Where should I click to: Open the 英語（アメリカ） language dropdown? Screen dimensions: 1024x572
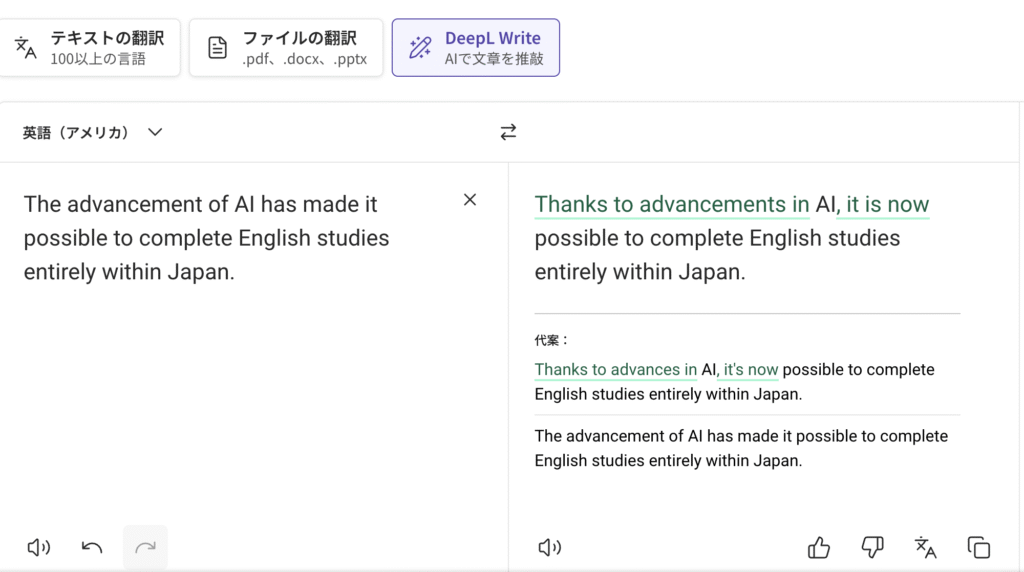click(92, 132)
